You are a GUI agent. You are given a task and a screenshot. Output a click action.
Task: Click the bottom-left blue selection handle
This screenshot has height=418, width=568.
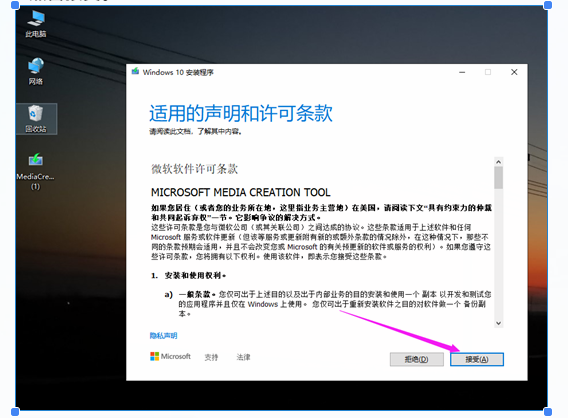[15, 411]
